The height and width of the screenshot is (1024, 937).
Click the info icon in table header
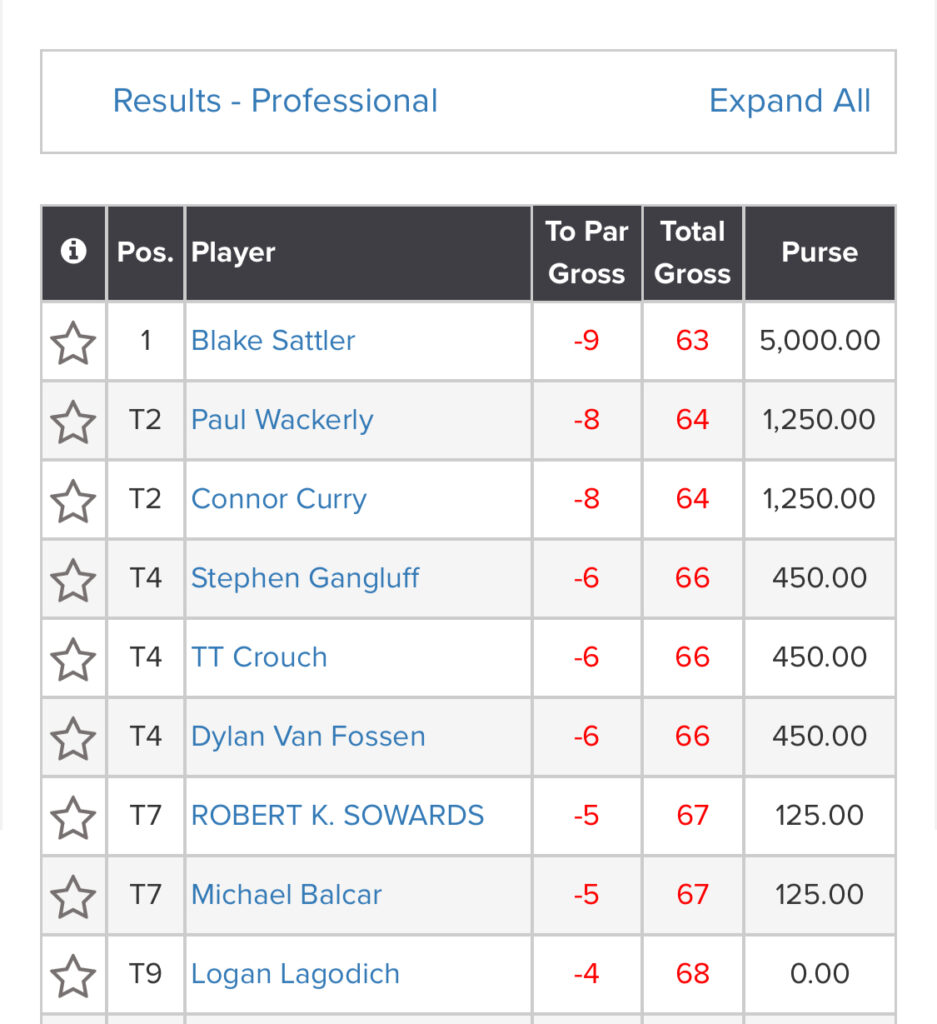(73, 251)
